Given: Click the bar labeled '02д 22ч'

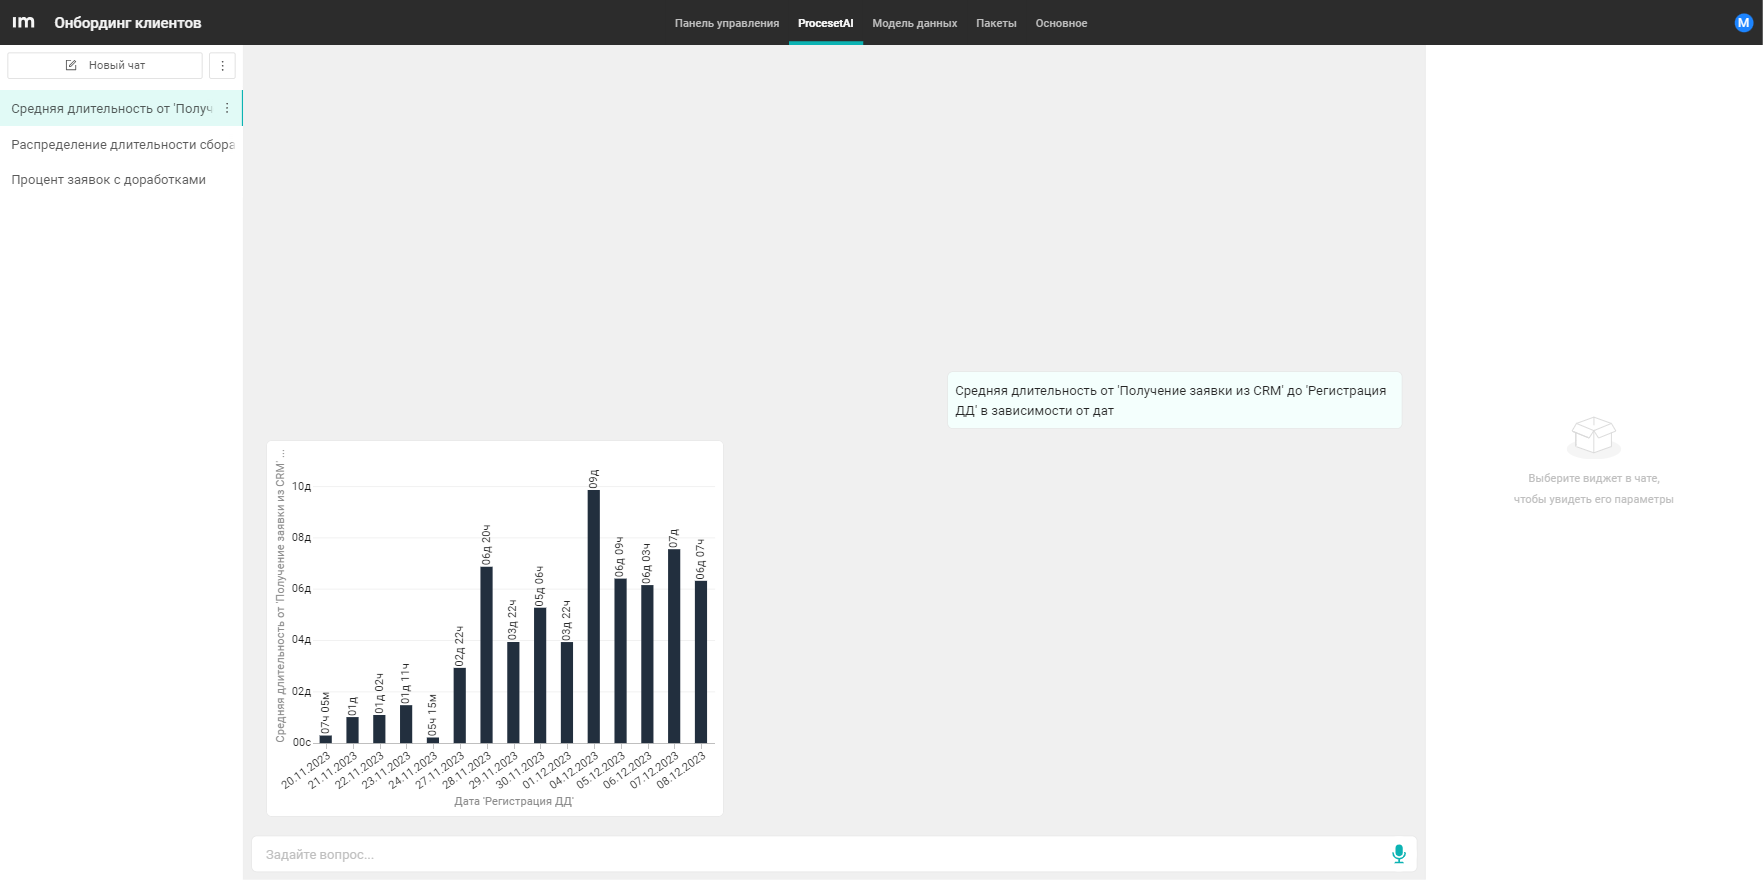Looking at the screenshot, I should pos(459,705).
